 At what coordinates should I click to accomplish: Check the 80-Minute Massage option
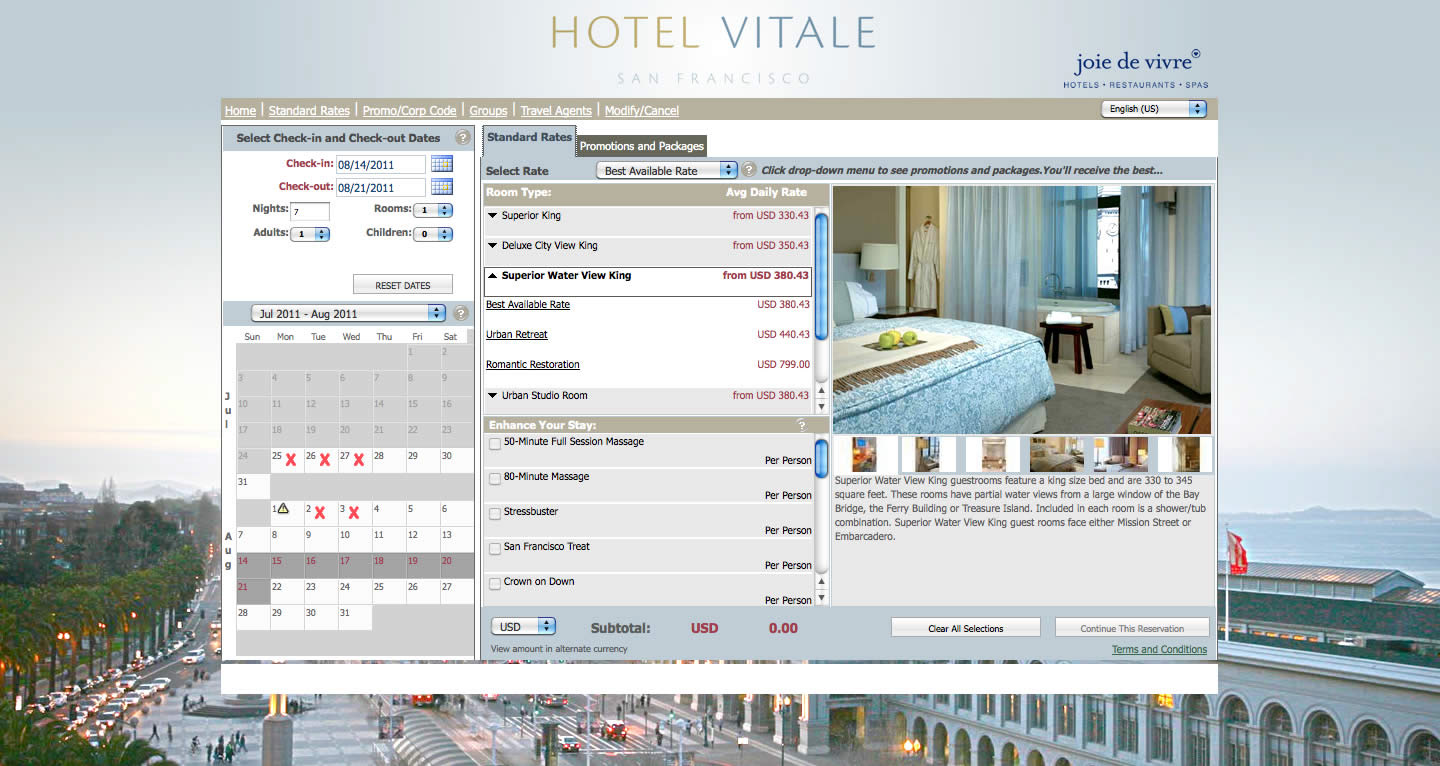coord(495,479)
